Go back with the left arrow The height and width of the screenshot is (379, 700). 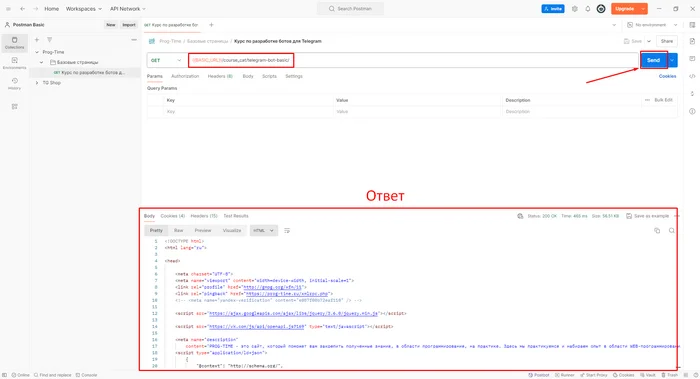[x=22, y=8]
